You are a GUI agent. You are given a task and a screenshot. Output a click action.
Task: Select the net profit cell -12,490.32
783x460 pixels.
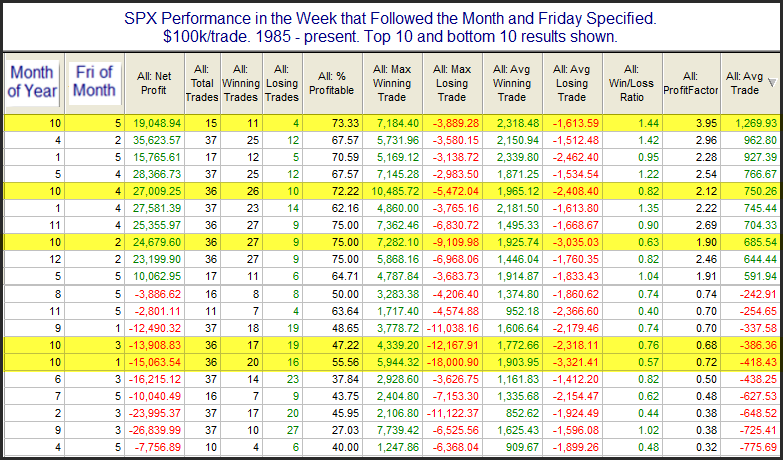(x=155, y=329)
